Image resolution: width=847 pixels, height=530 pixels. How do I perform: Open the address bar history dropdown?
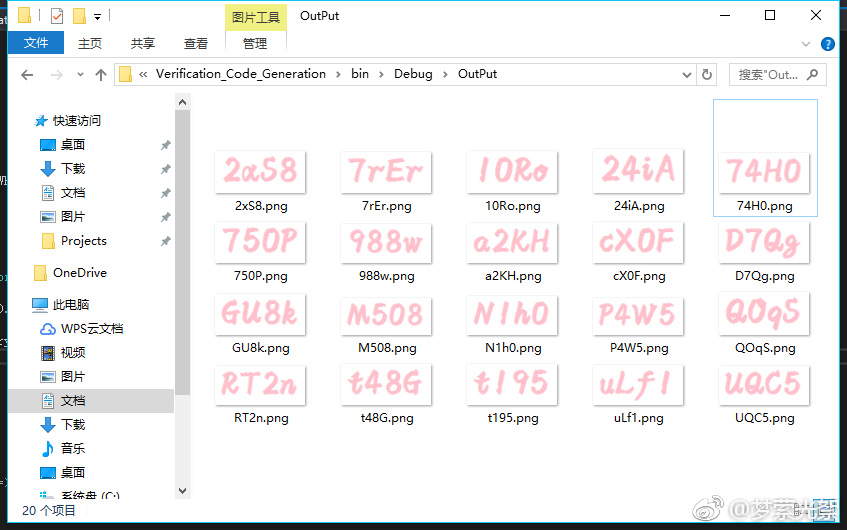pyautogui.click(x=686, y=75)
